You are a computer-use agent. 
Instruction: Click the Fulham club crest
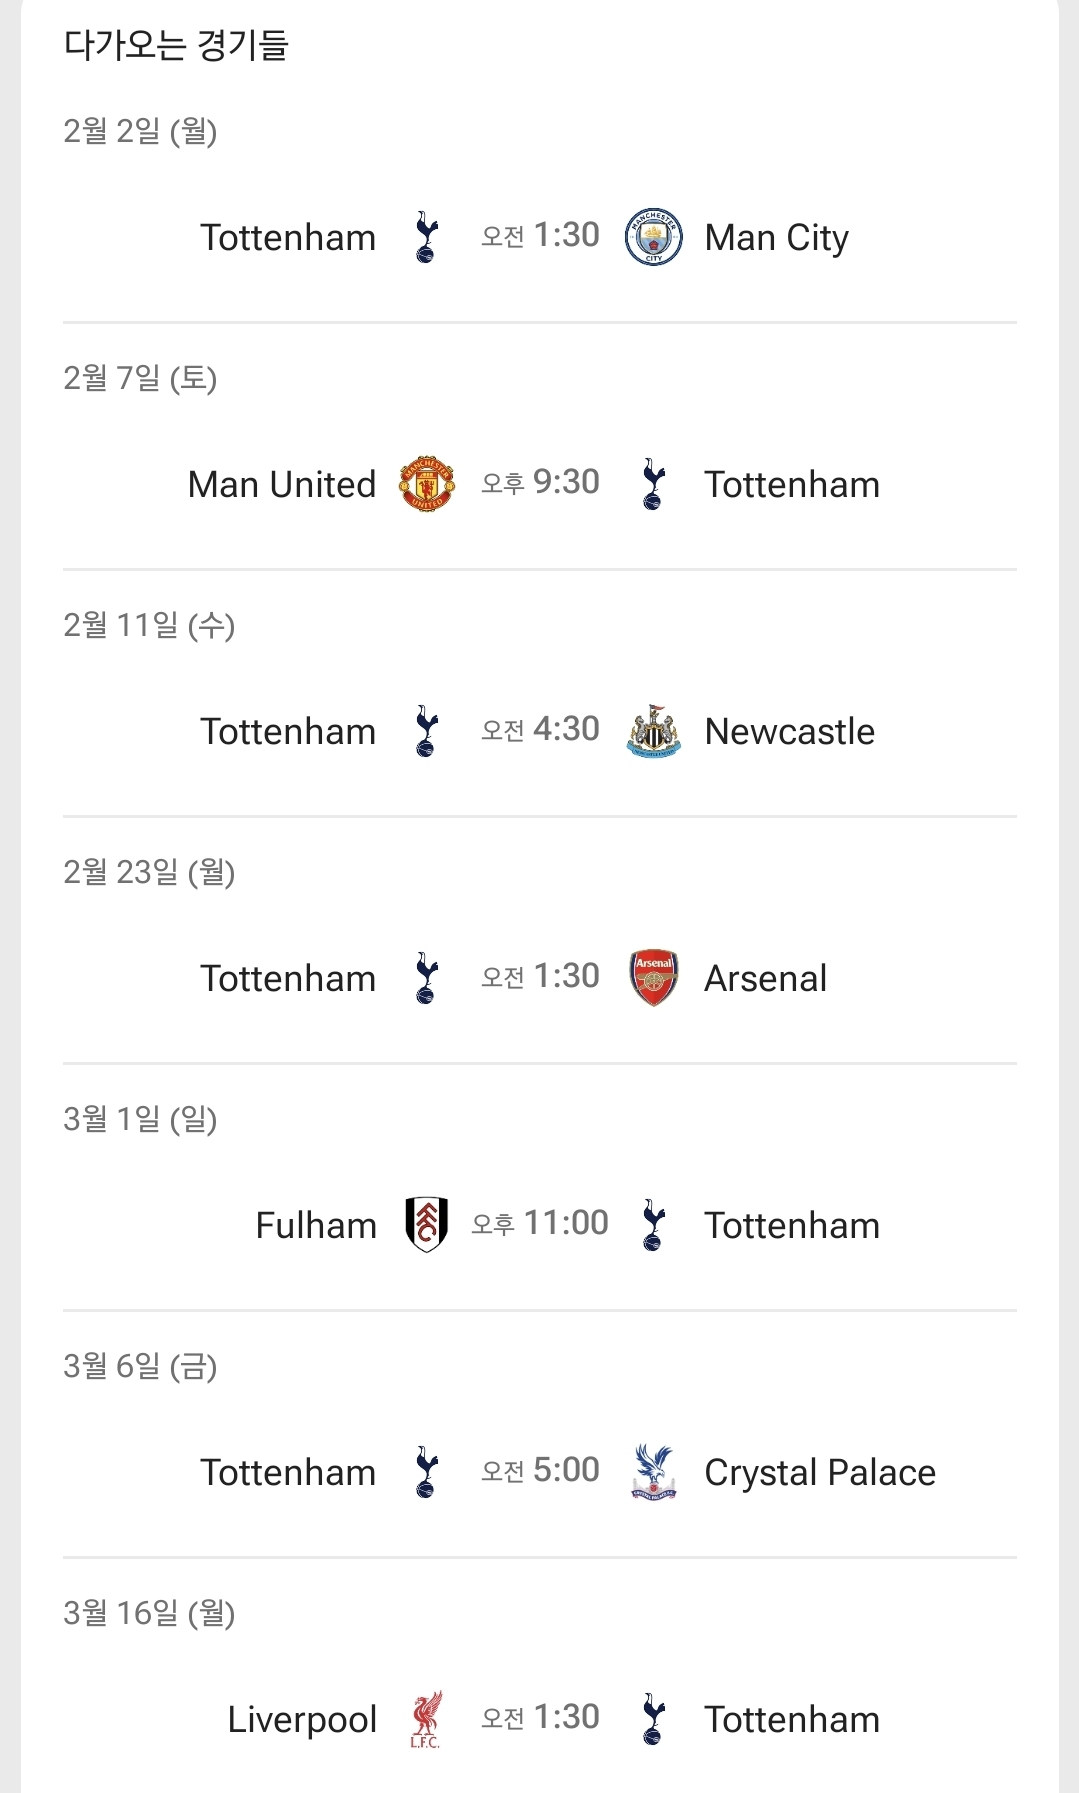[x=426, y=1225]
